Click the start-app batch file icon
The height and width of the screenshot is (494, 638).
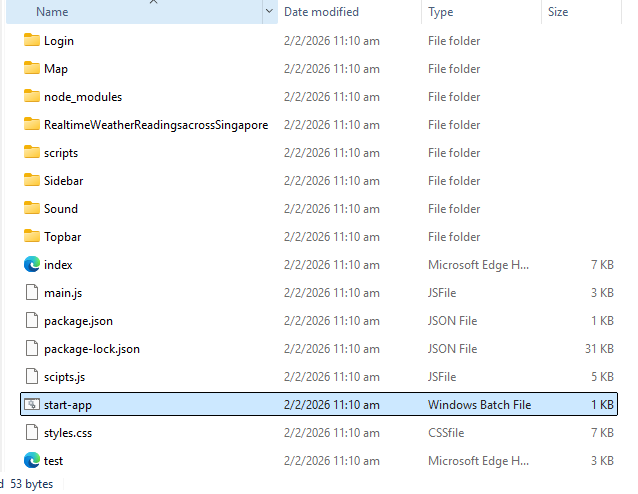[x=32, y=404]
